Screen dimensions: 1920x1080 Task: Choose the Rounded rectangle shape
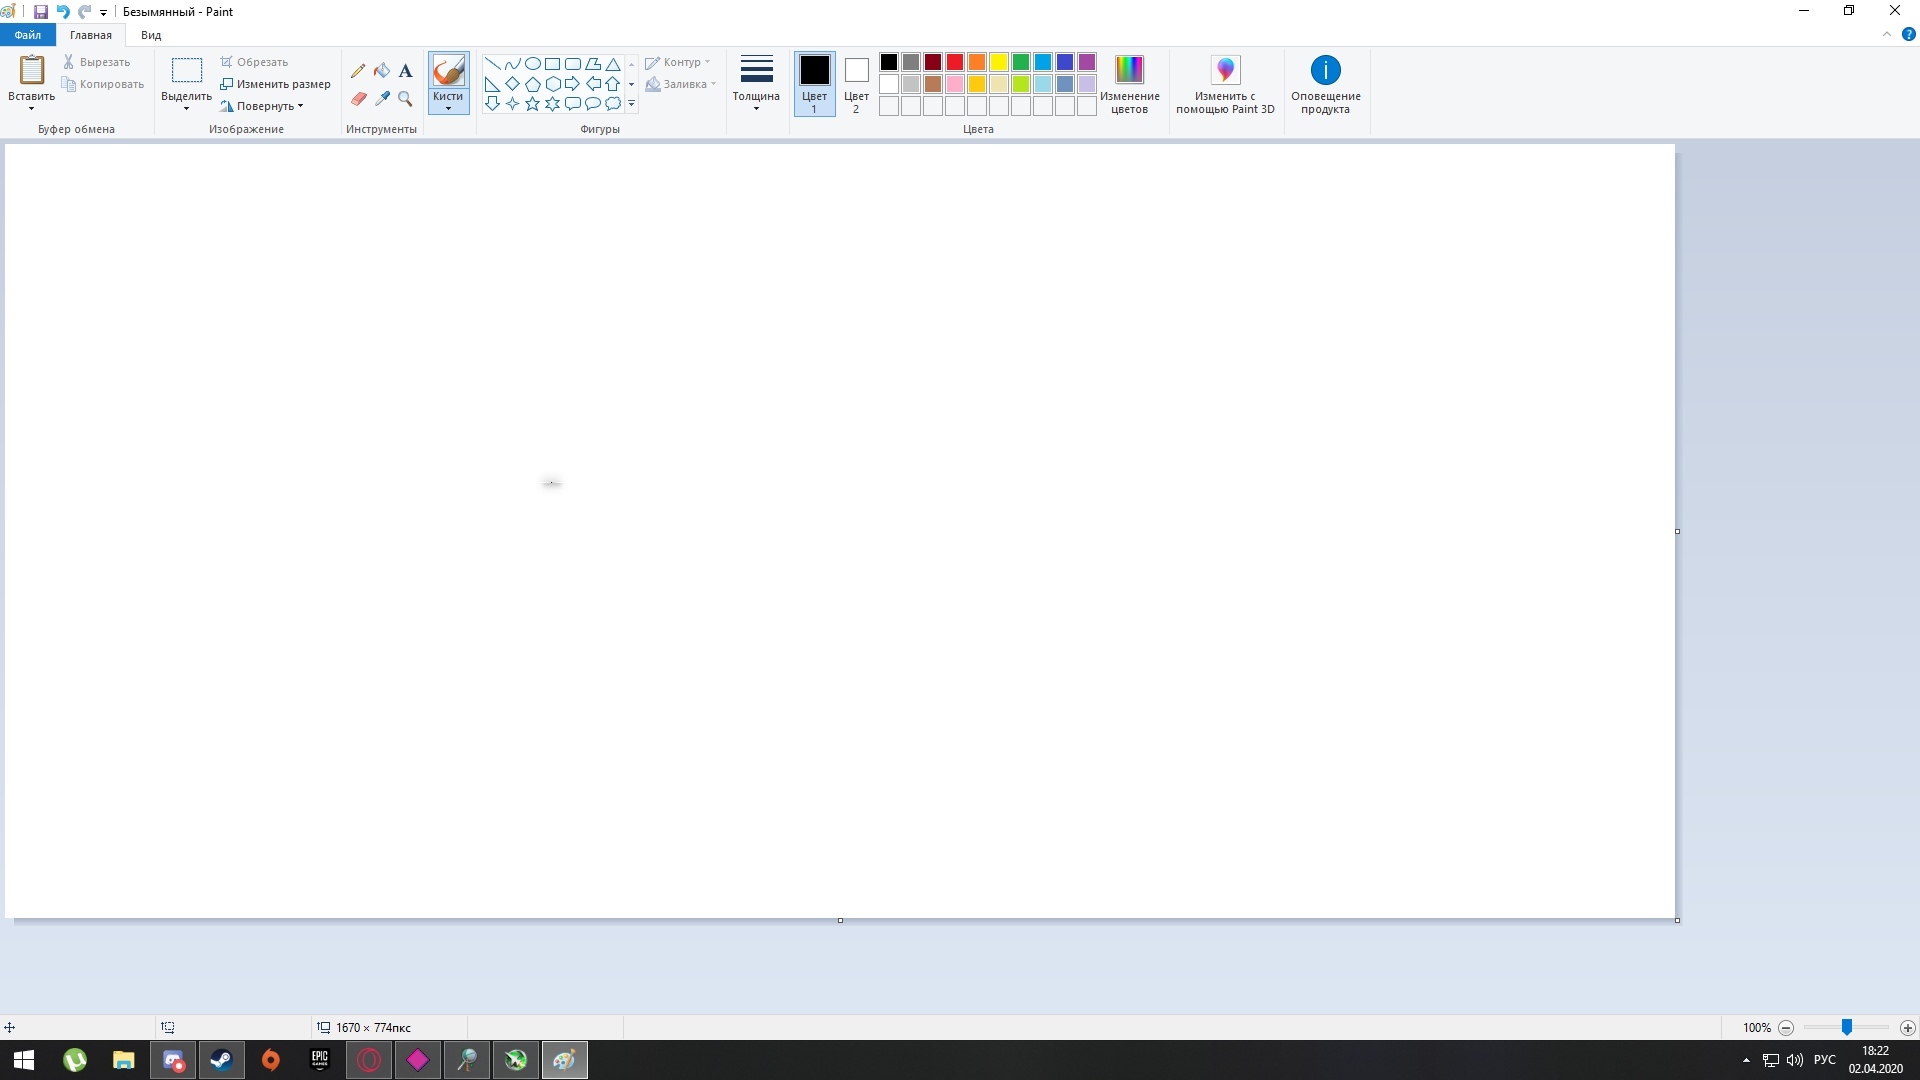pos(573,64)
